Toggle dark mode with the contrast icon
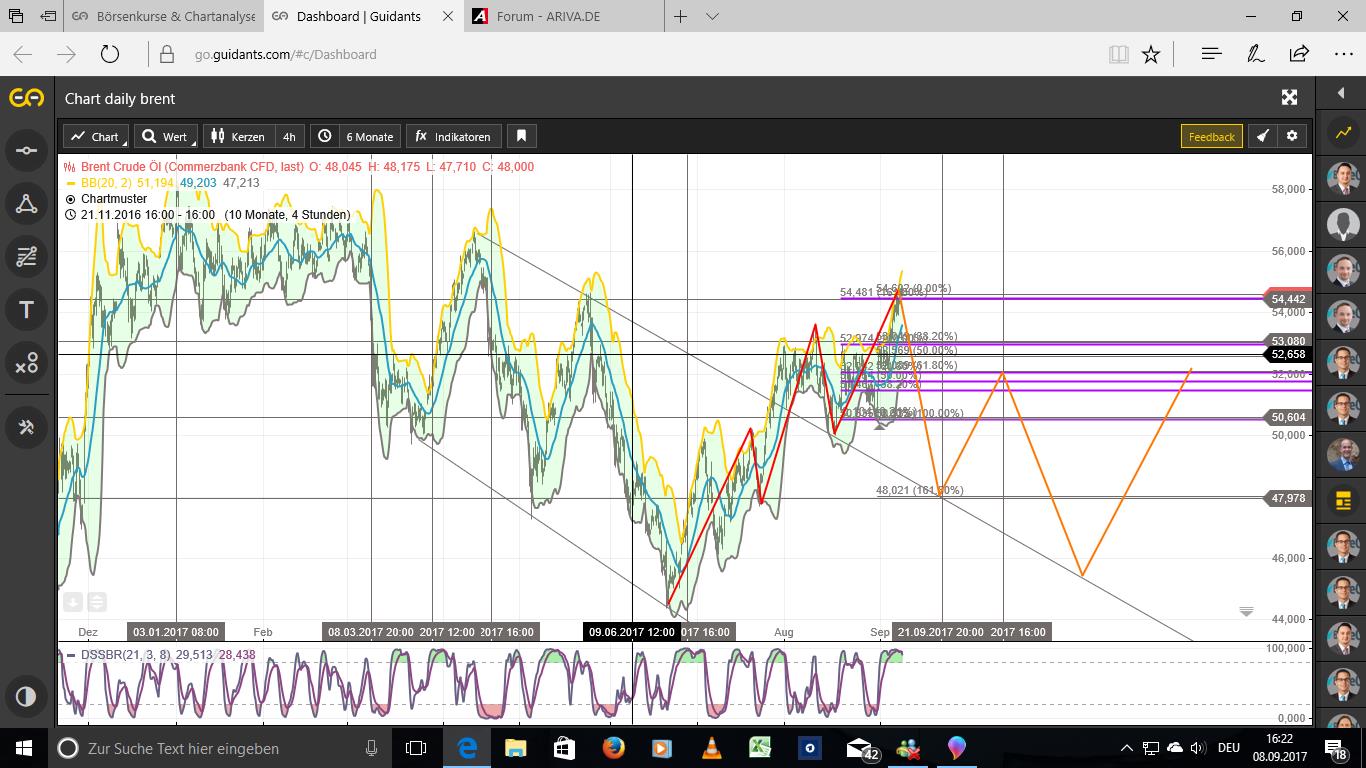 pyautogui.click(x=26, y=696)
